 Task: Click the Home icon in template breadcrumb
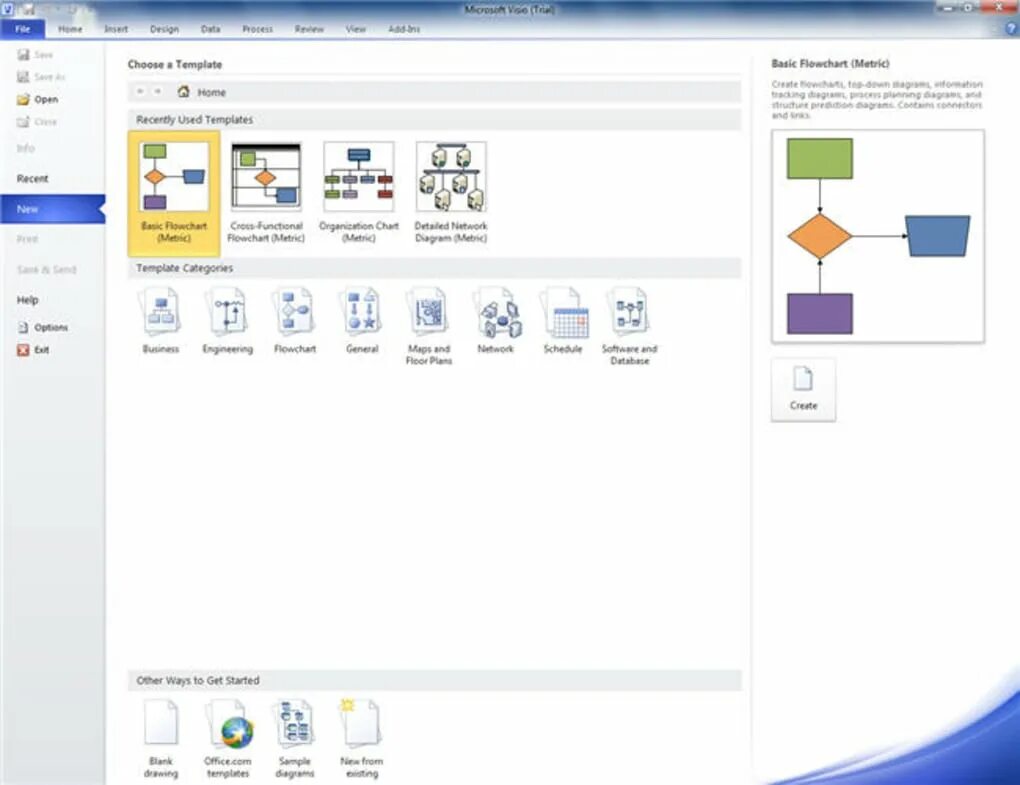click(183, 92)
